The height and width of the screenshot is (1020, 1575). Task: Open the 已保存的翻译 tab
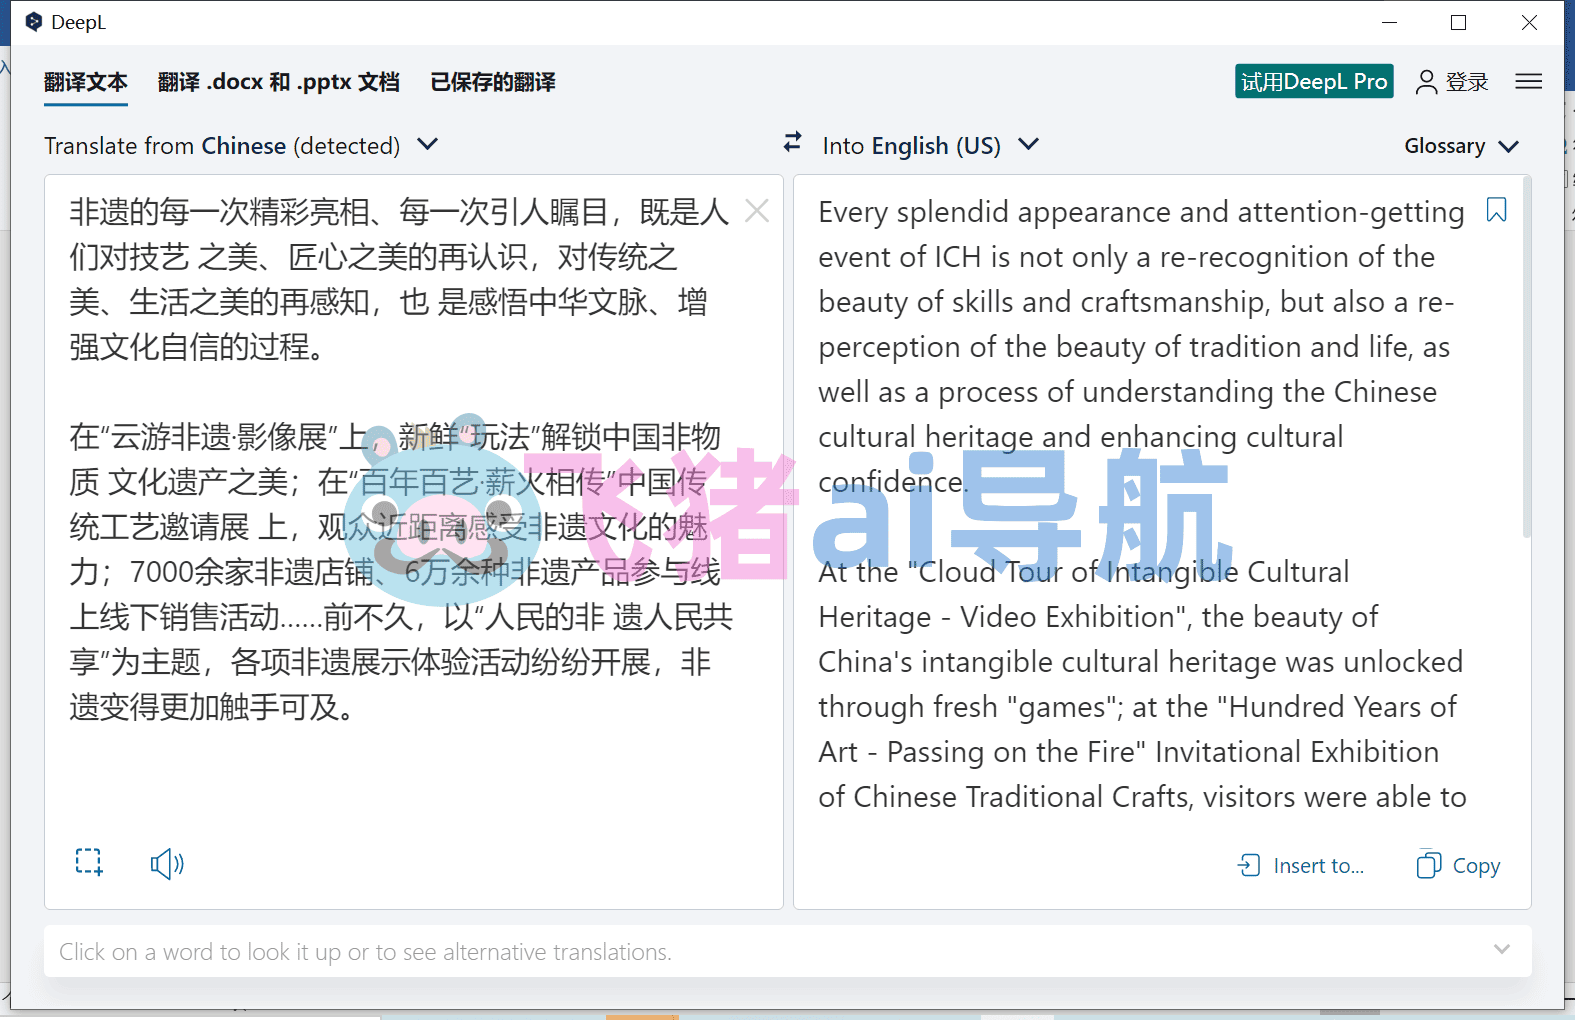493,82
